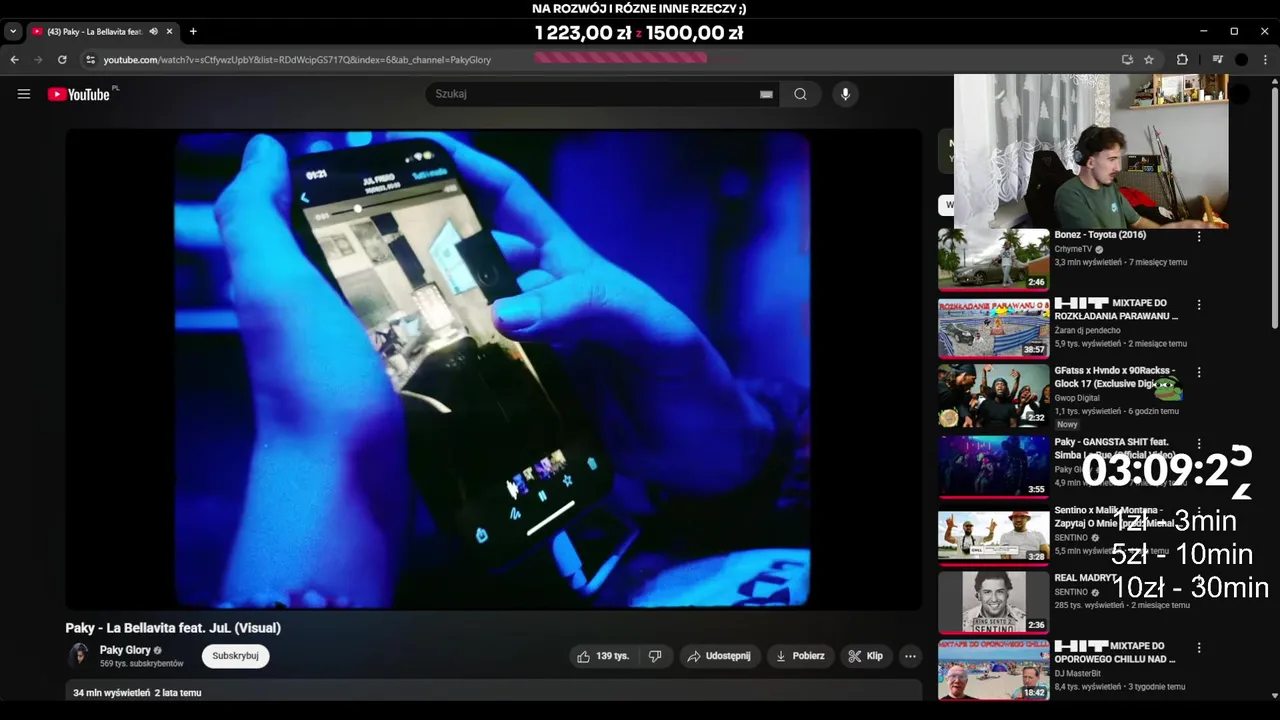The image size is (1280, 720).
Task: Open the media control playlist icon
Action: [x=1217, y=60]
